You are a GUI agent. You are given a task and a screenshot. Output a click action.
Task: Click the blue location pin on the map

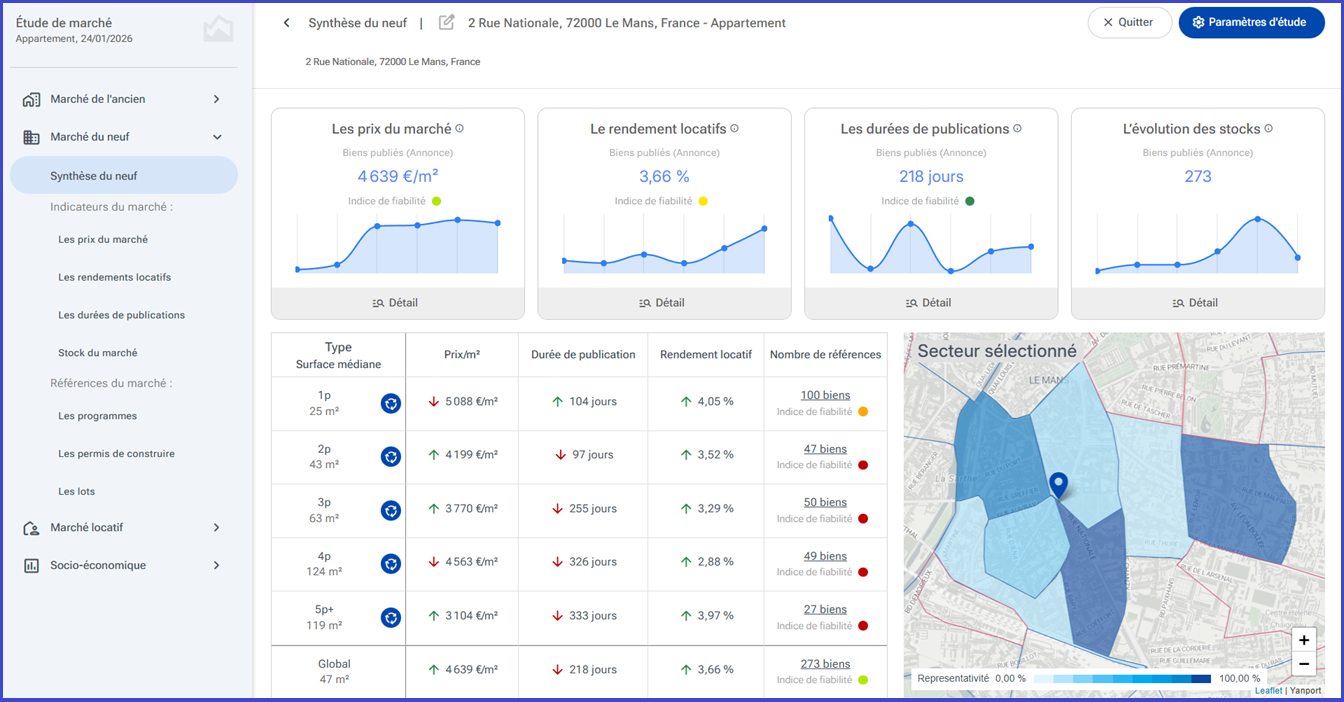click(x=1059, y=485)
